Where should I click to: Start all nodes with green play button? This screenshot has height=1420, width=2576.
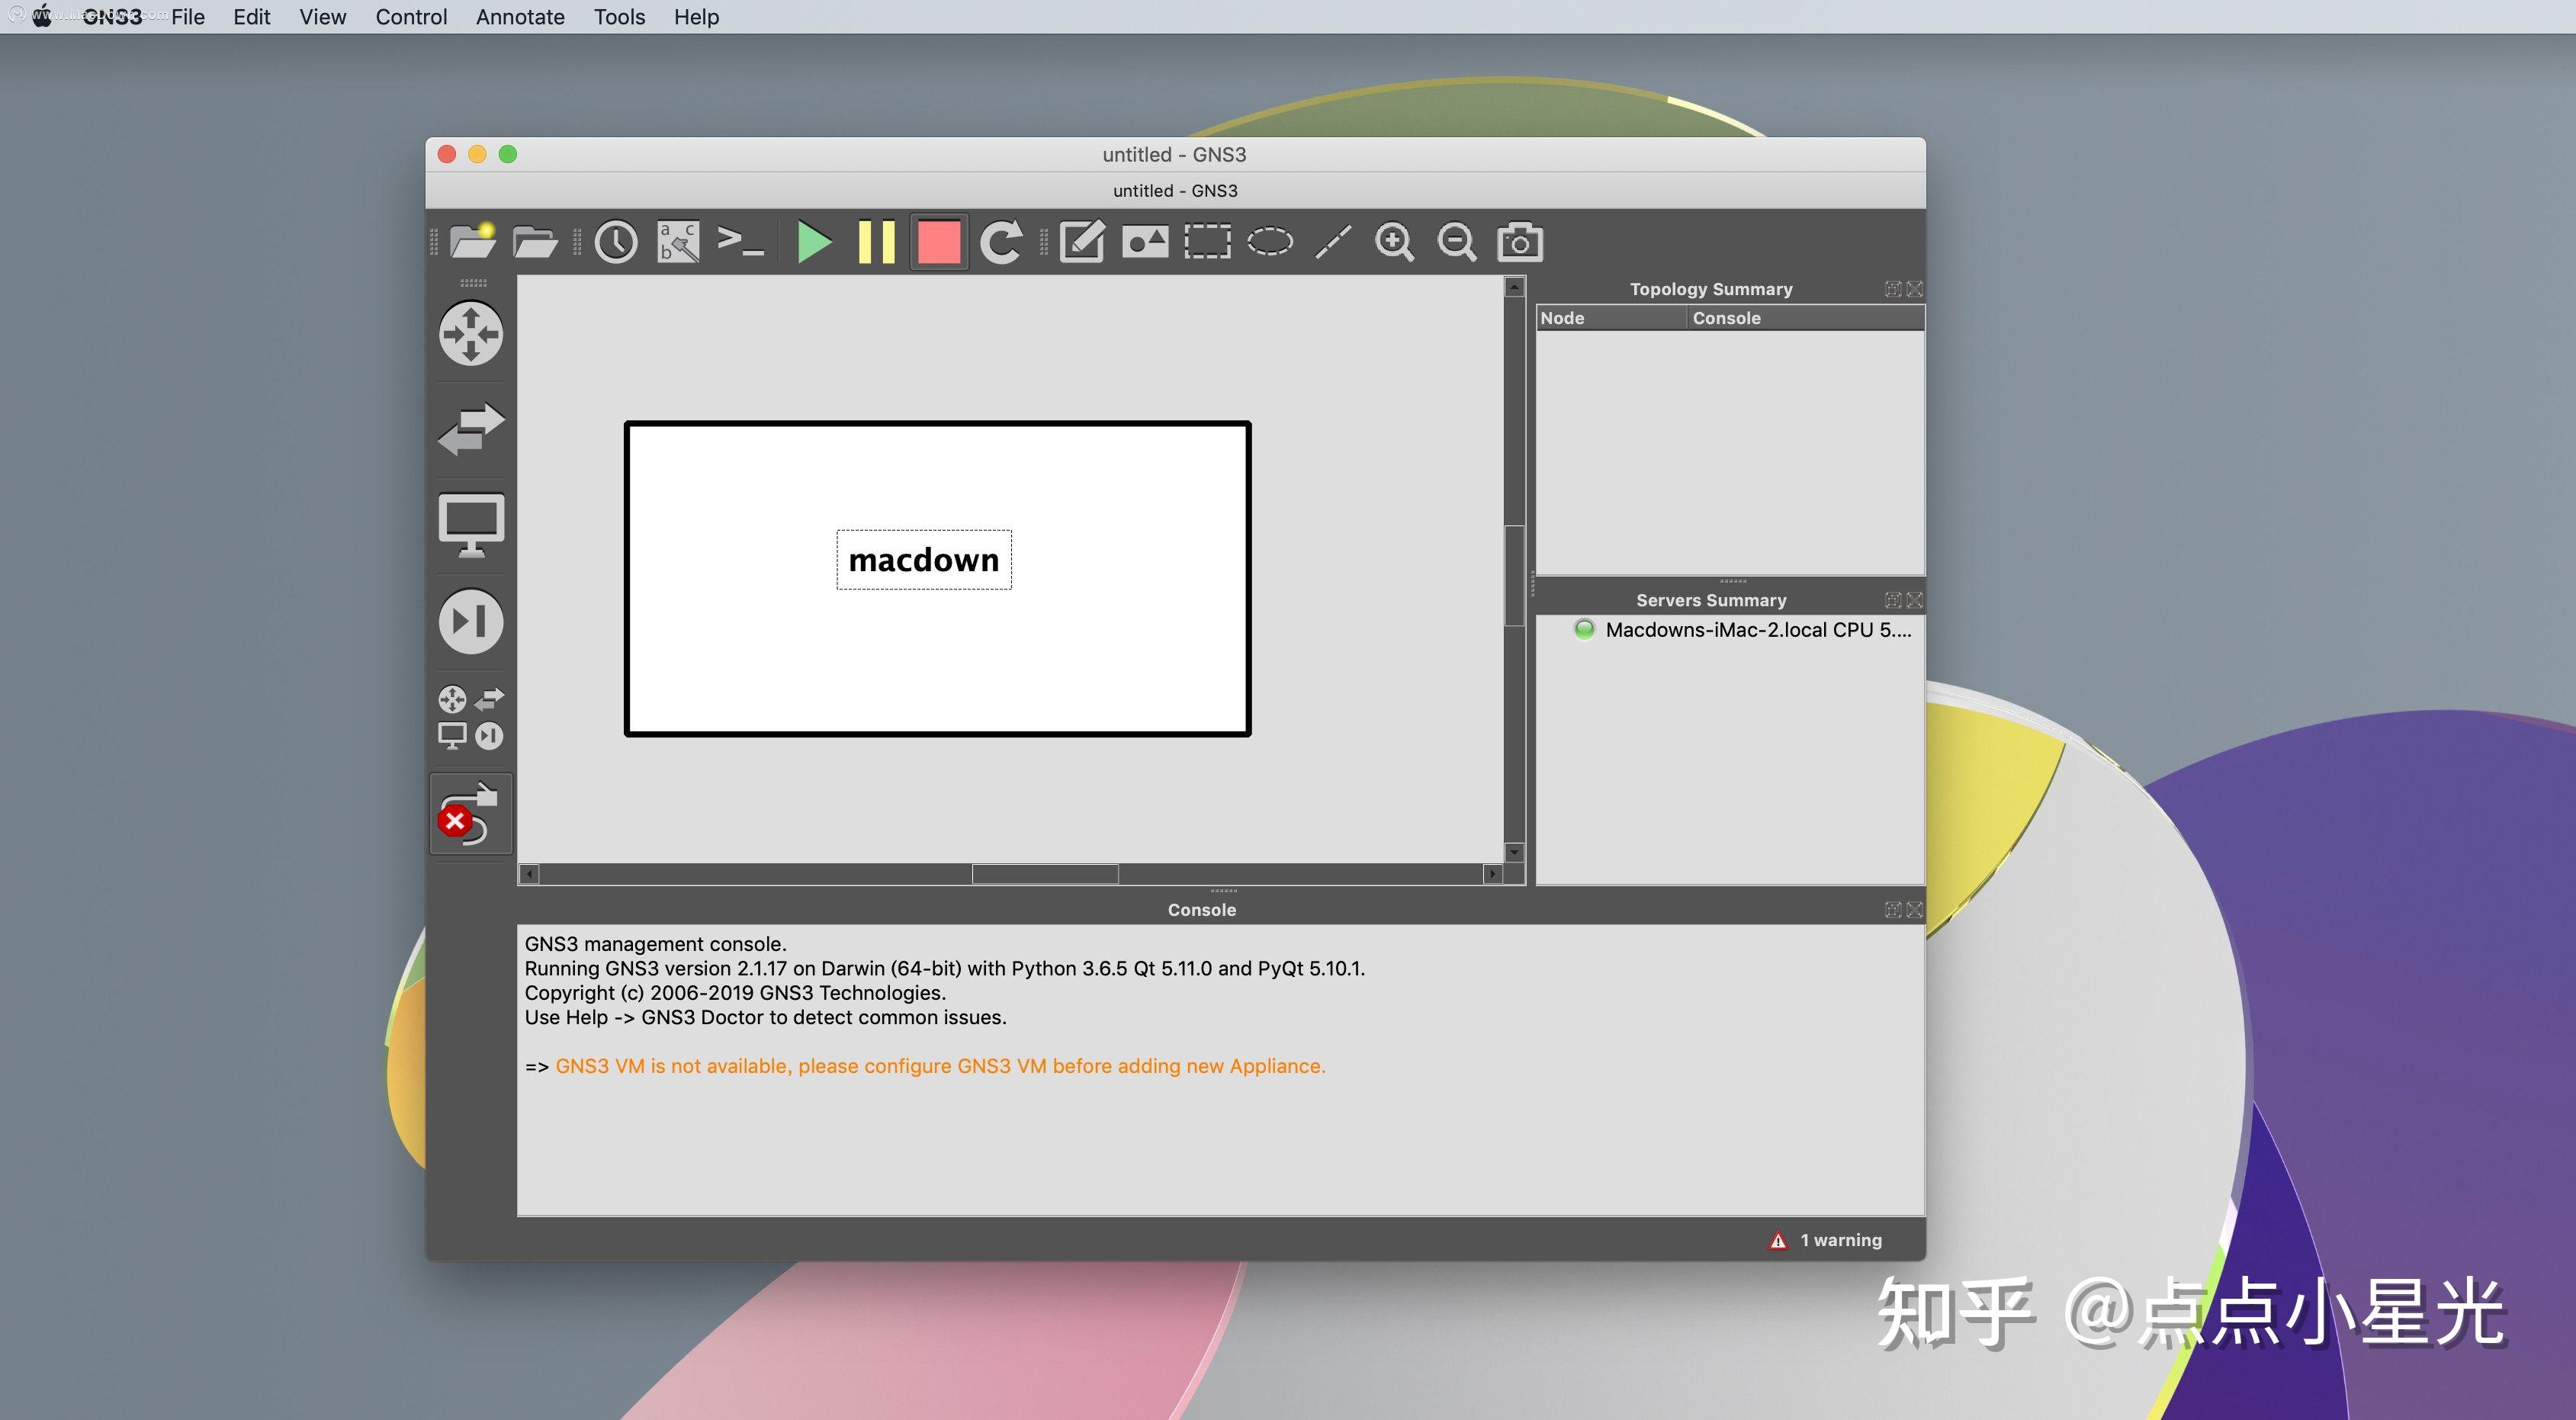tap(814, 242)
